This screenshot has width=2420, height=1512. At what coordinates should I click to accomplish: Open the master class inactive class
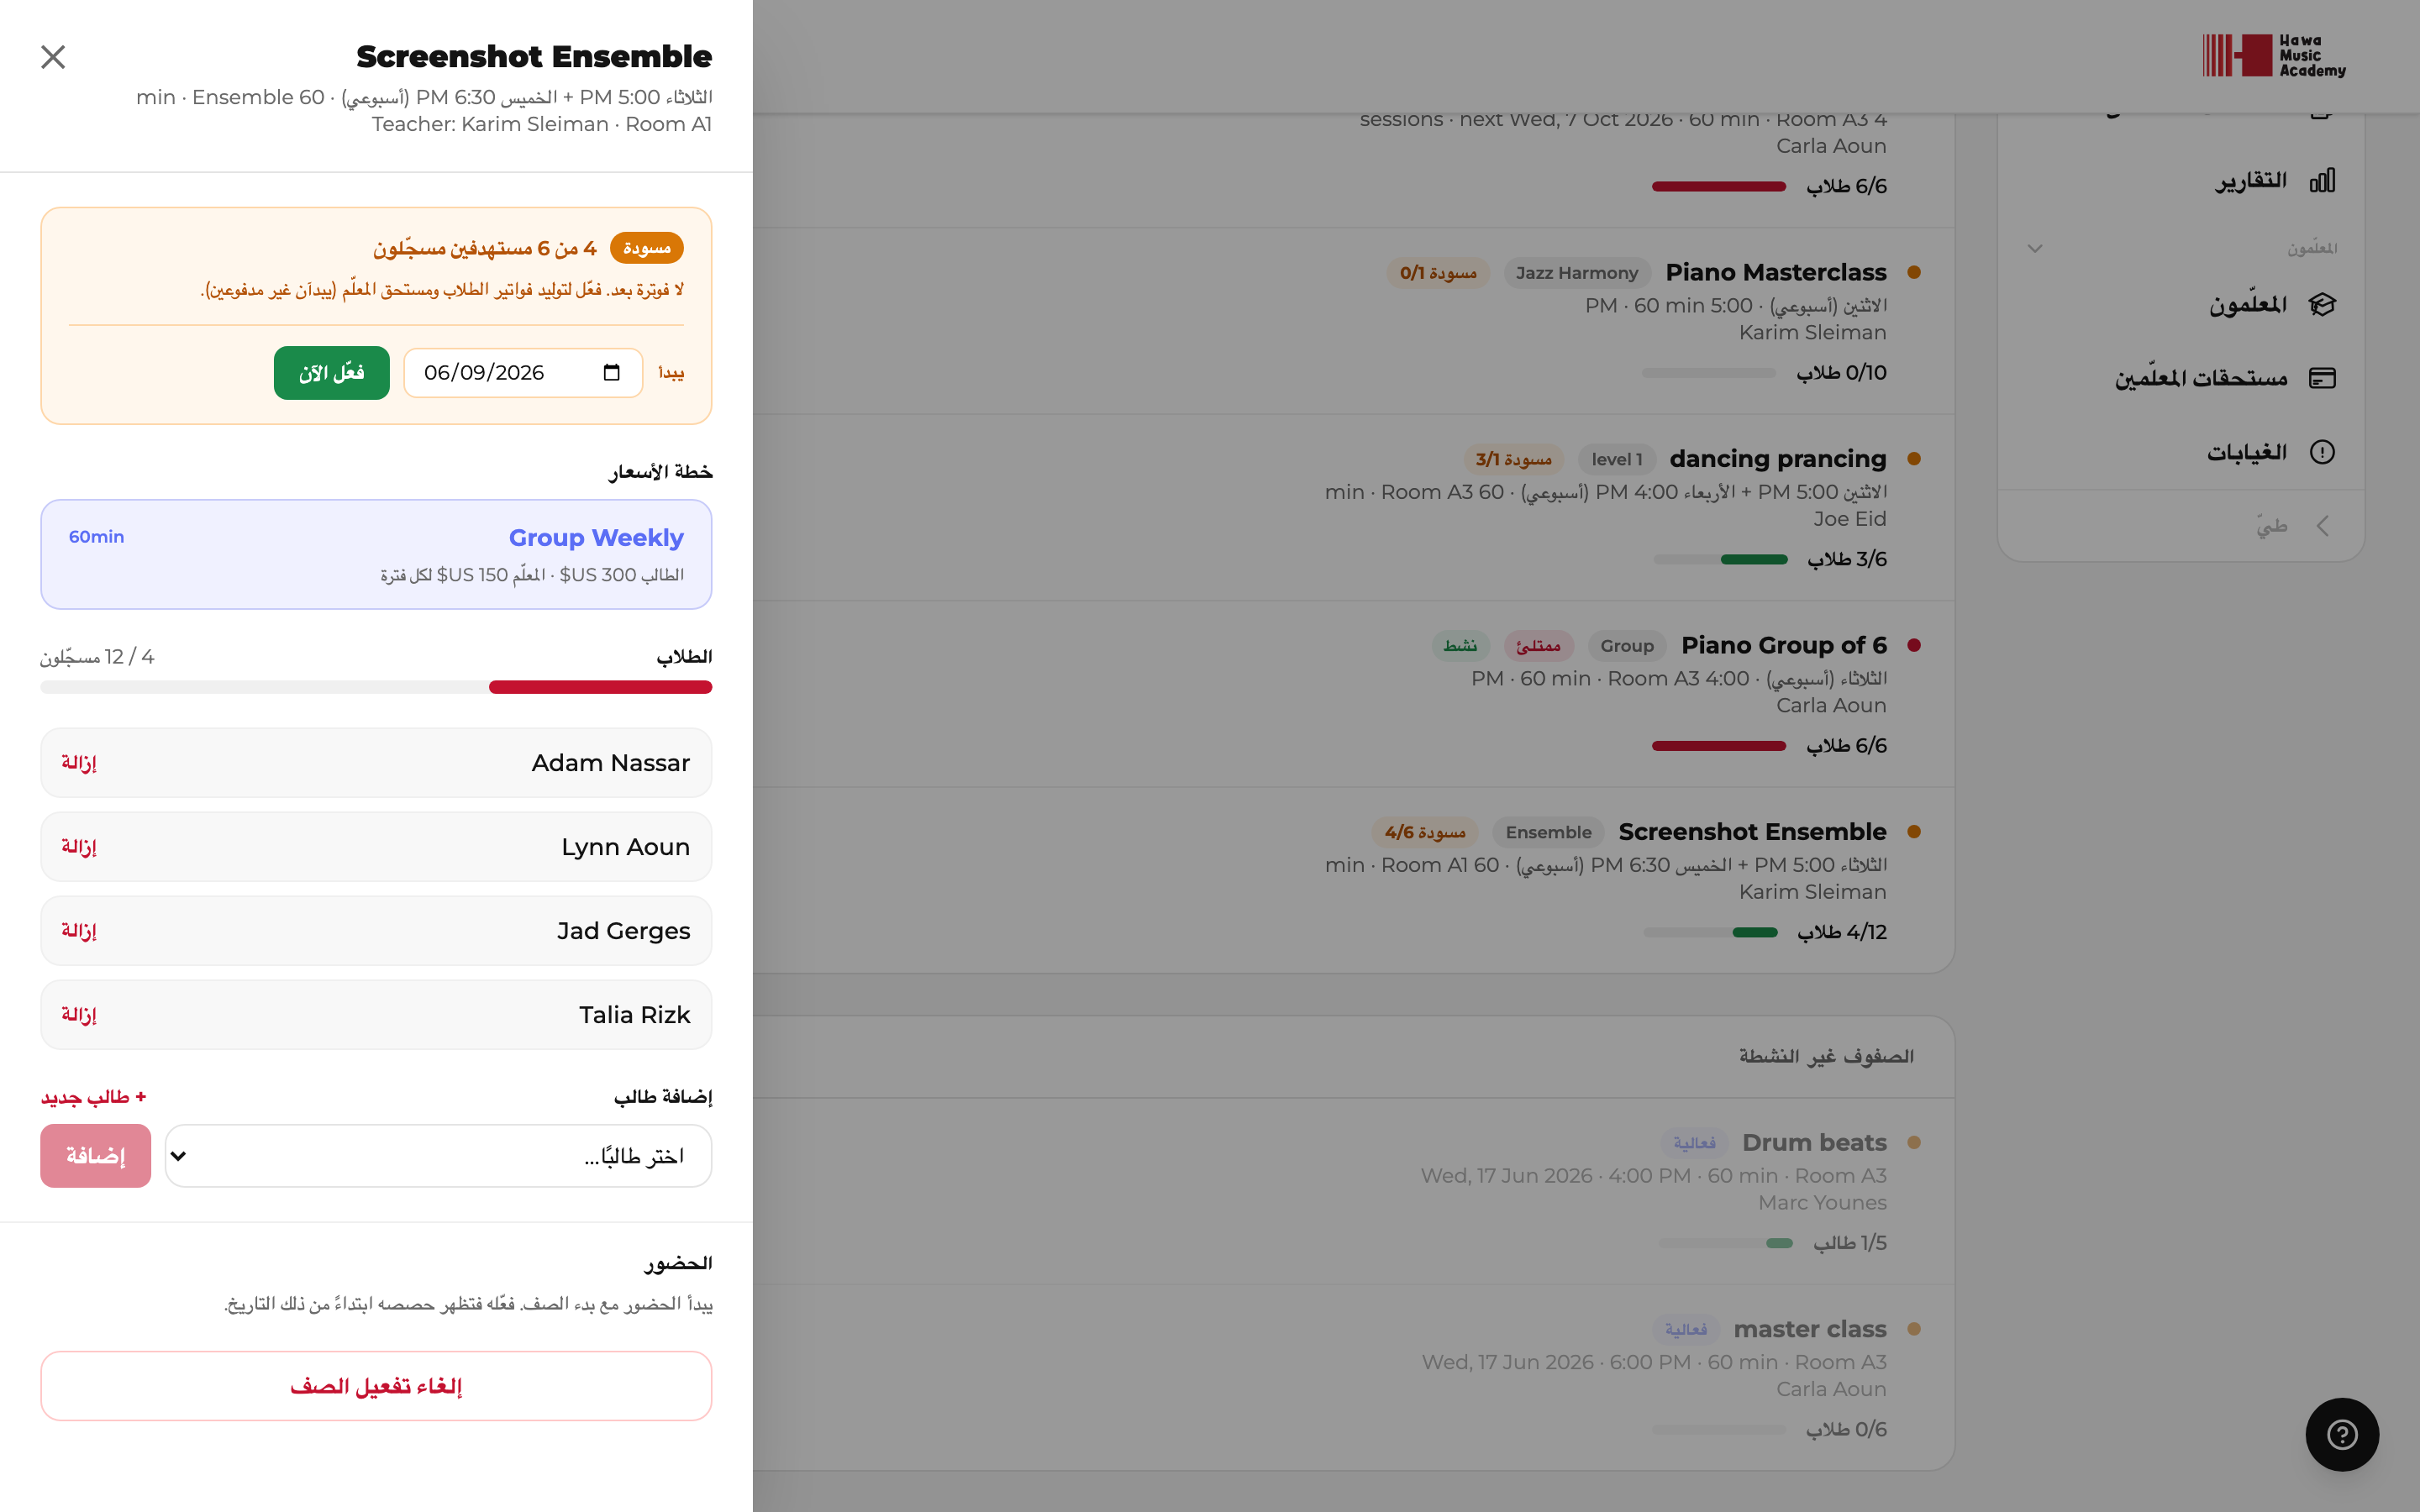tap(1354, 1378)
